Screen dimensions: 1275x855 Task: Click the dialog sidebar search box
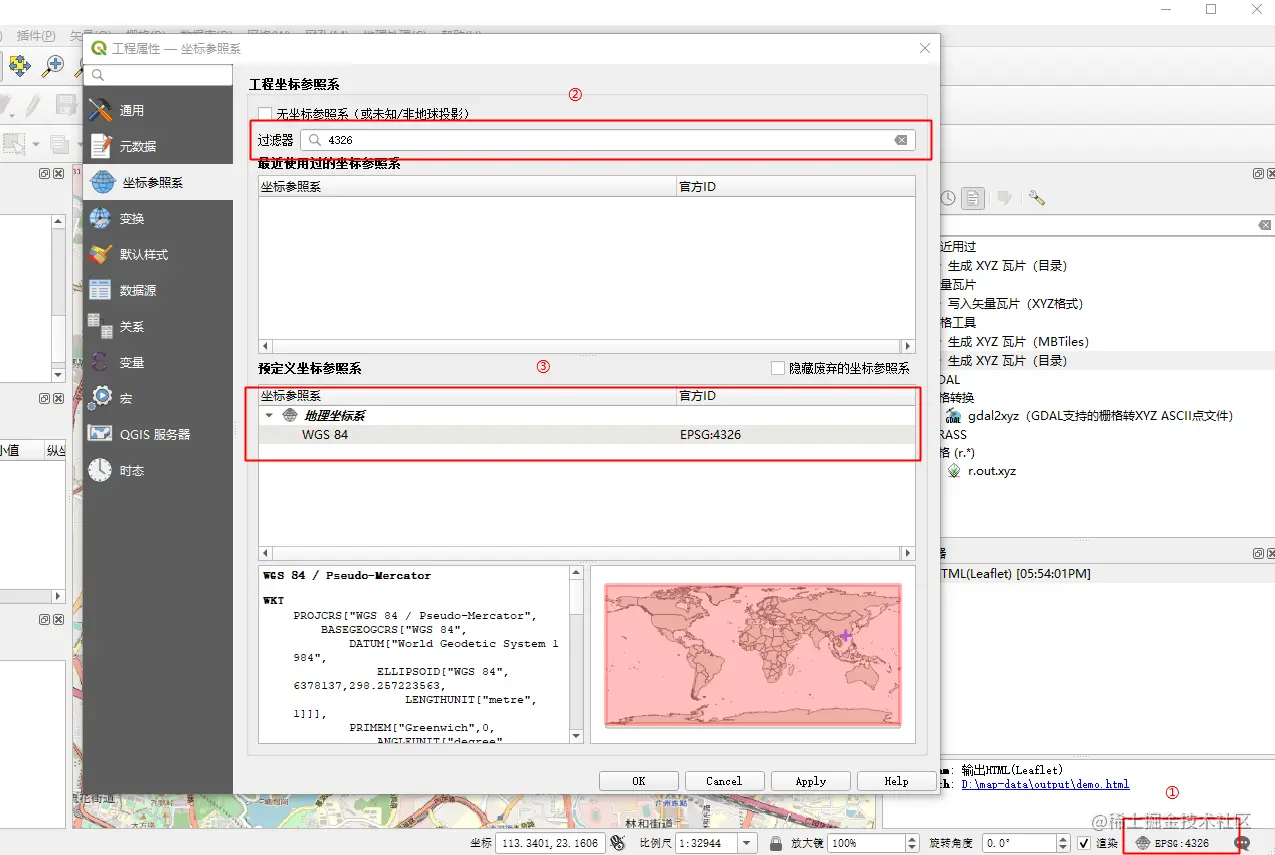pyautogui.click(x=159, y=75)
